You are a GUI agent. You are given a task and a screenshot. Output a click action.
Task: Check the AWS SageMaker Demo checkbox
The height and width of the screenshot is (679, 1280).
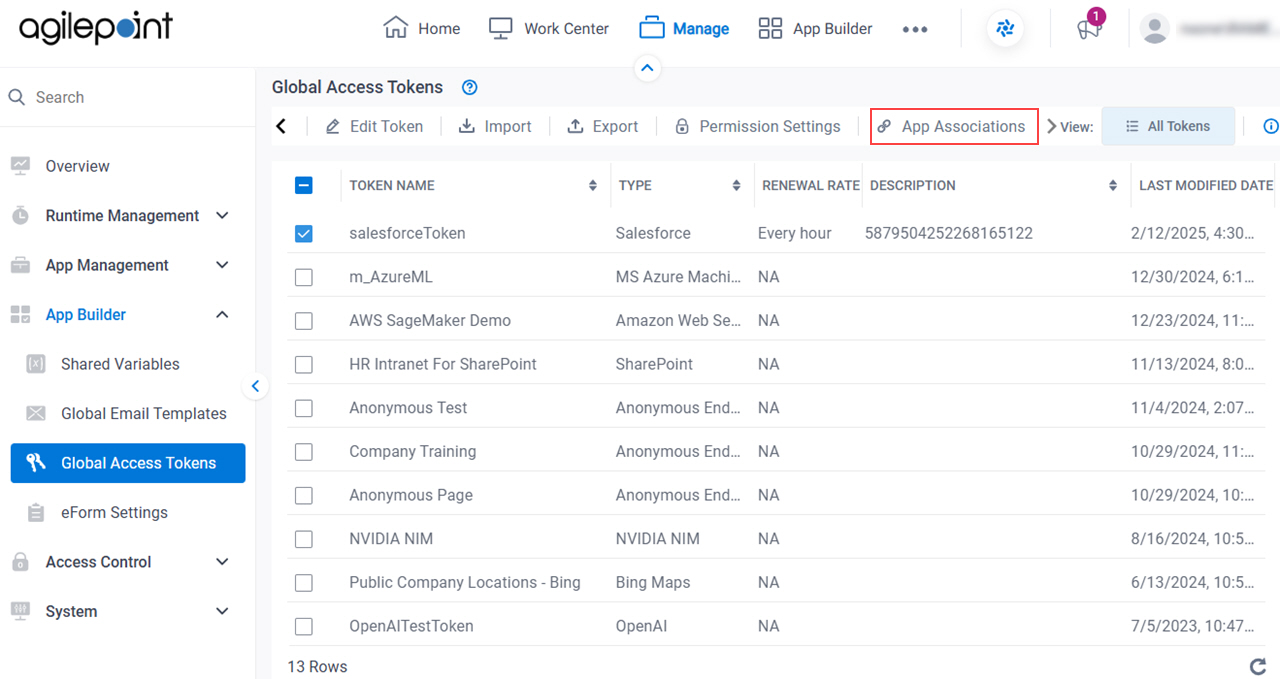304,321
